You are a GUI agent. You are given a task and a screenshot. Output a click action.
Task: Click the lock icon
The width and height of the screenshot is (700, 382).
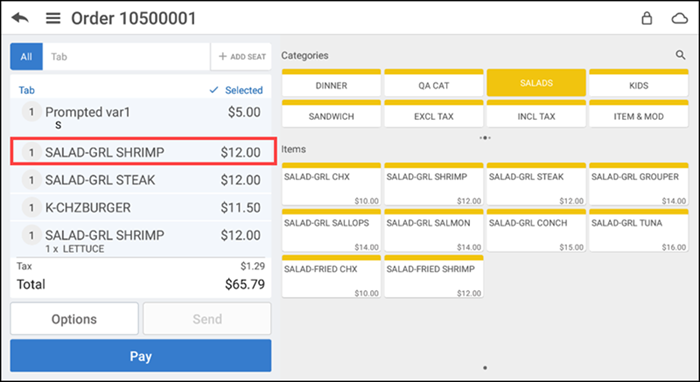(x=646, y=18)
